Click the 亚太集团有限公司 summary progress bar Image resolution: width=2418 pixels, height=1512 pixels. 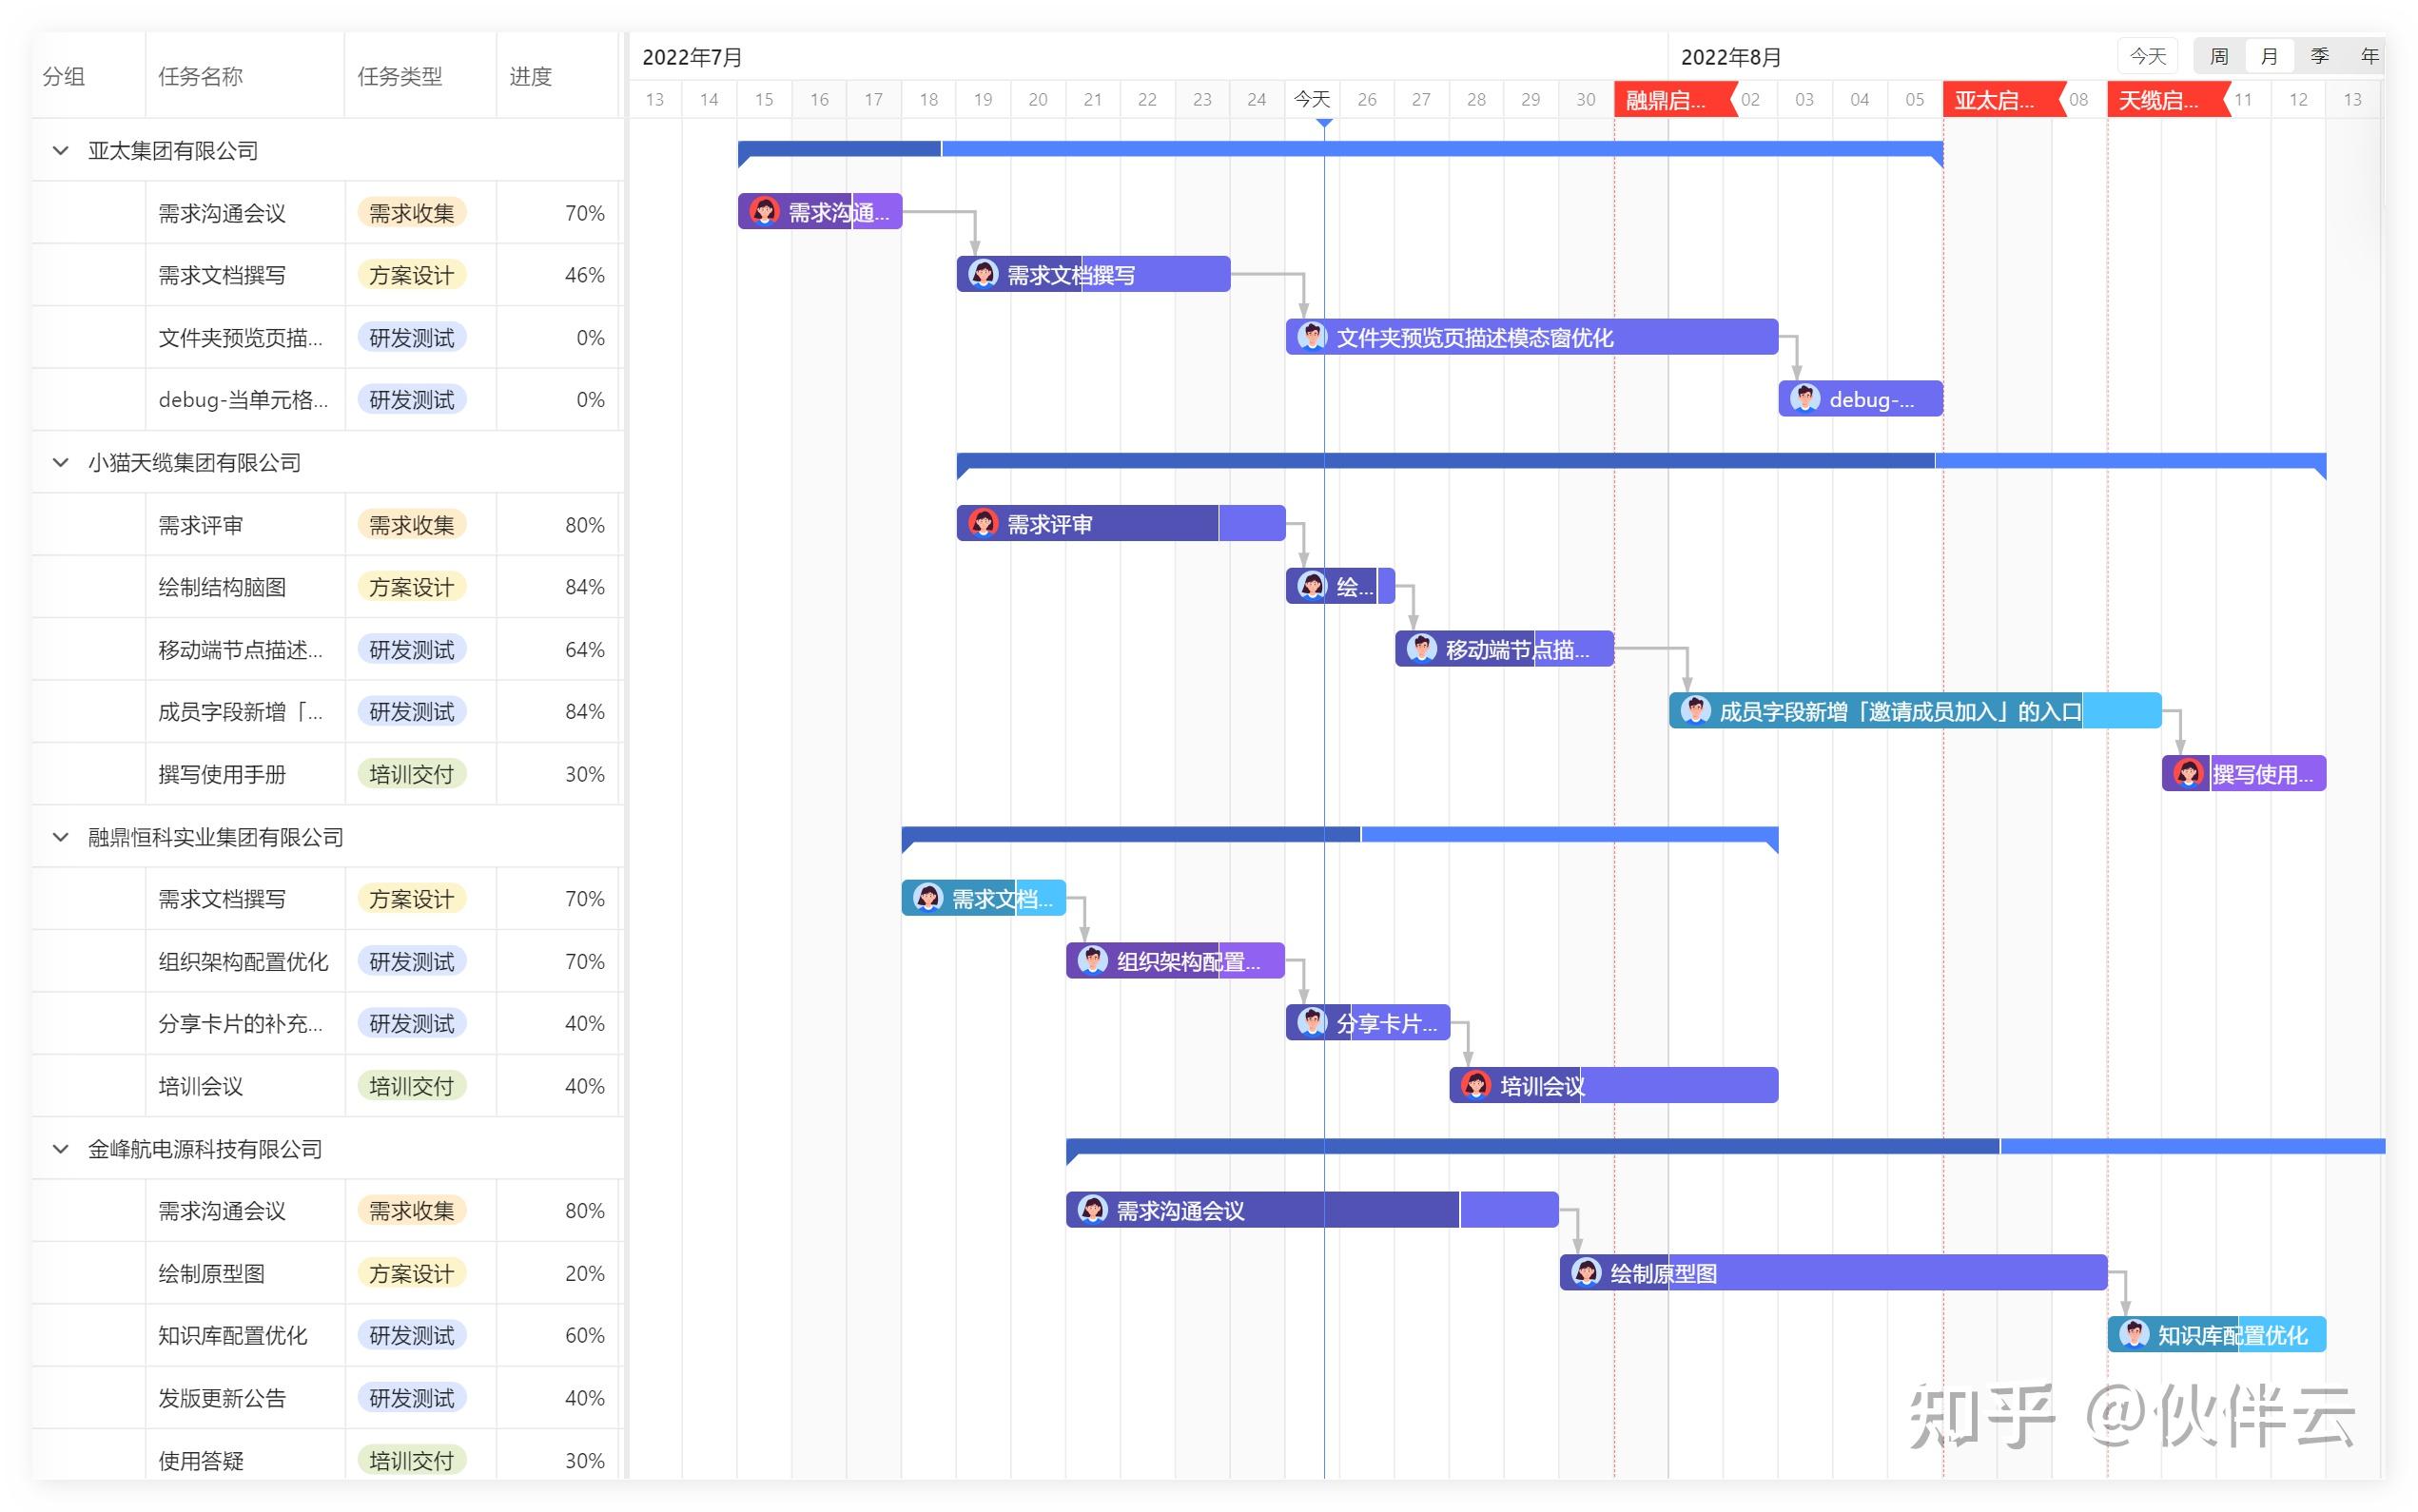(x=1340, y=149)
